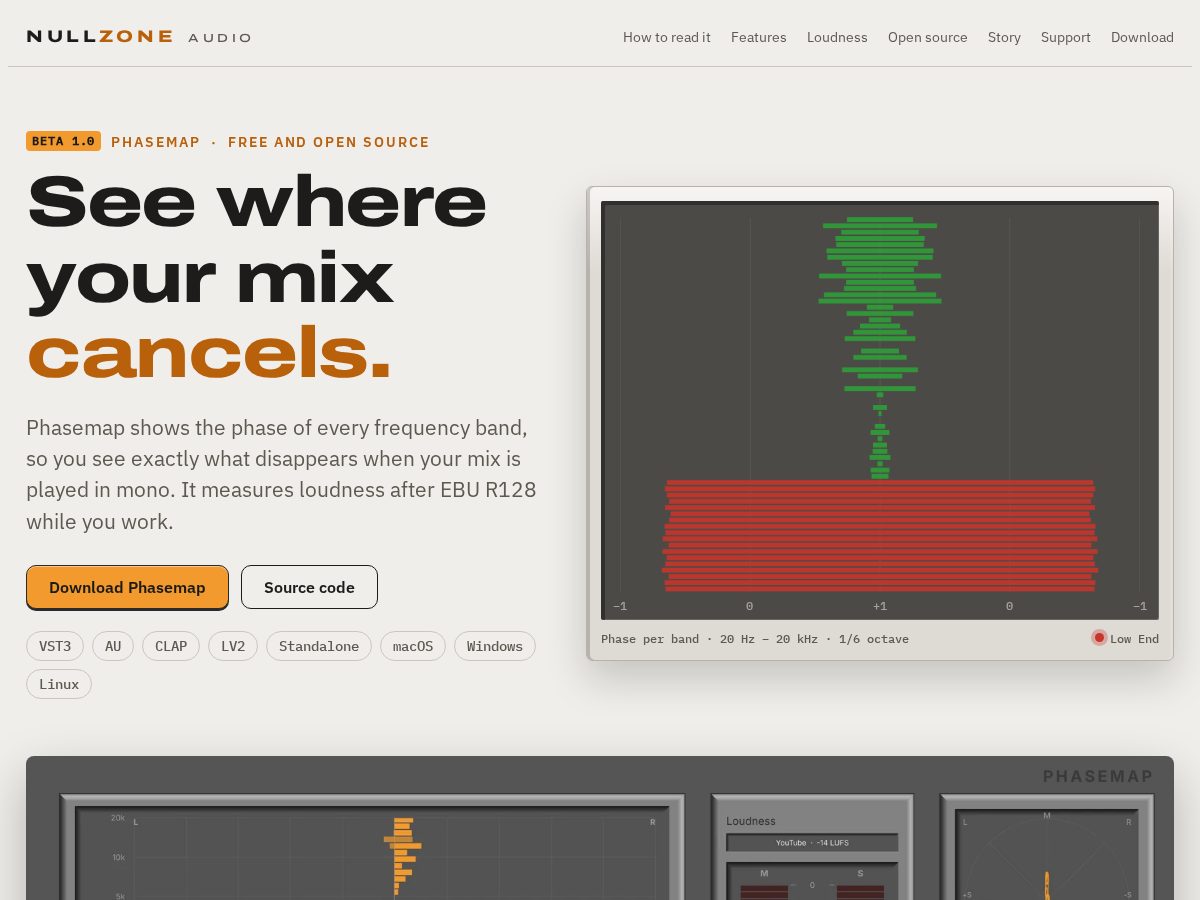Select the AU format chip

(x=113, y=646)
